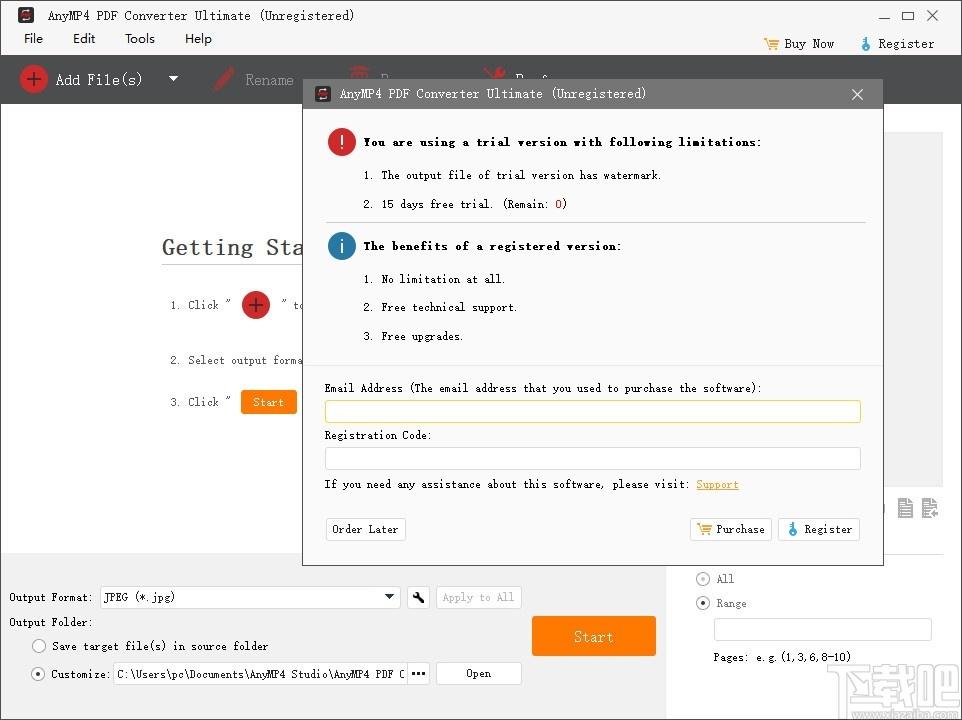
Task: Open output settings wrench icon
Action: coord(418,597)
